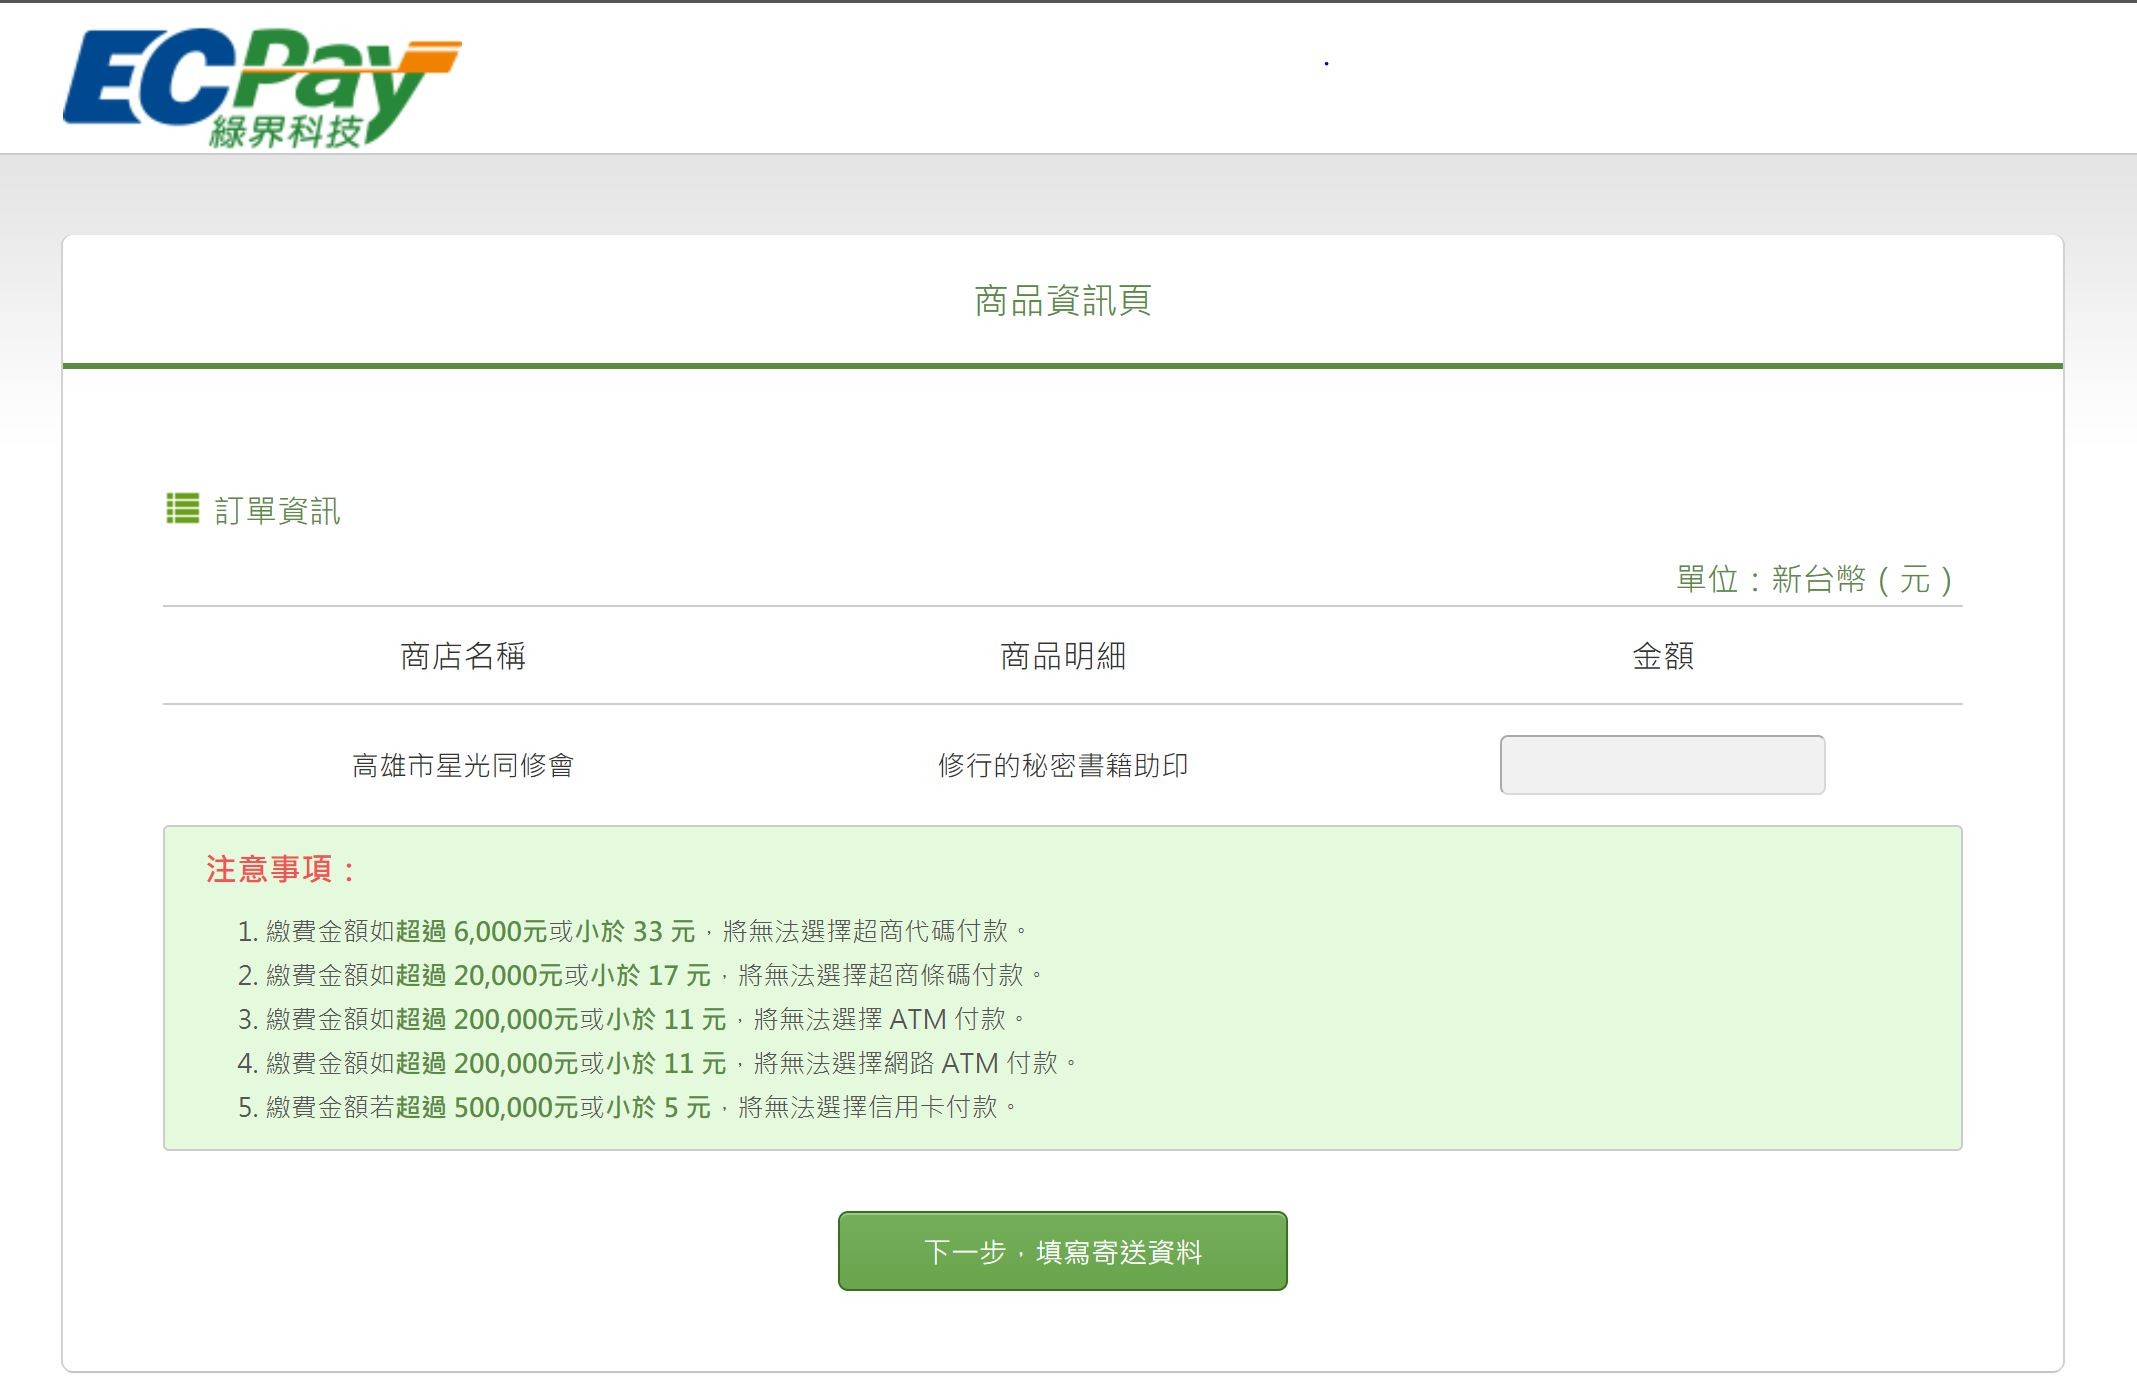Click the store name 高雄市星光同修會
This screenshot has width=2137, height=1389.
point(462,766)
